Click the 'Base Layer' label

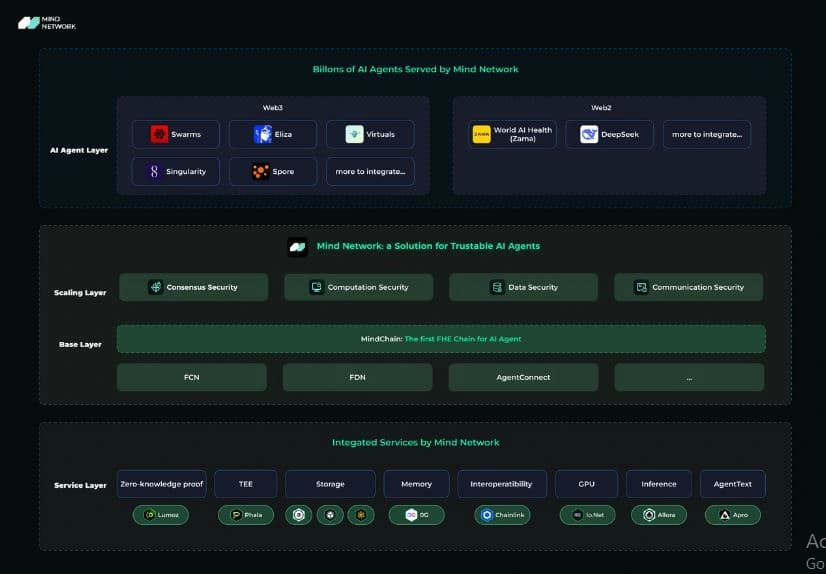(80, 344)
